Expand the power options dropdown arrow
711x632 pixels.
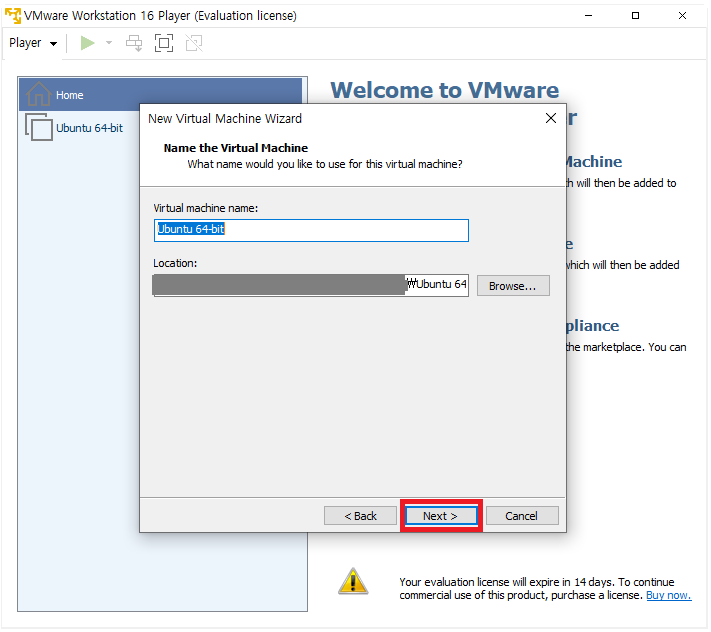[x=109, y=43]
